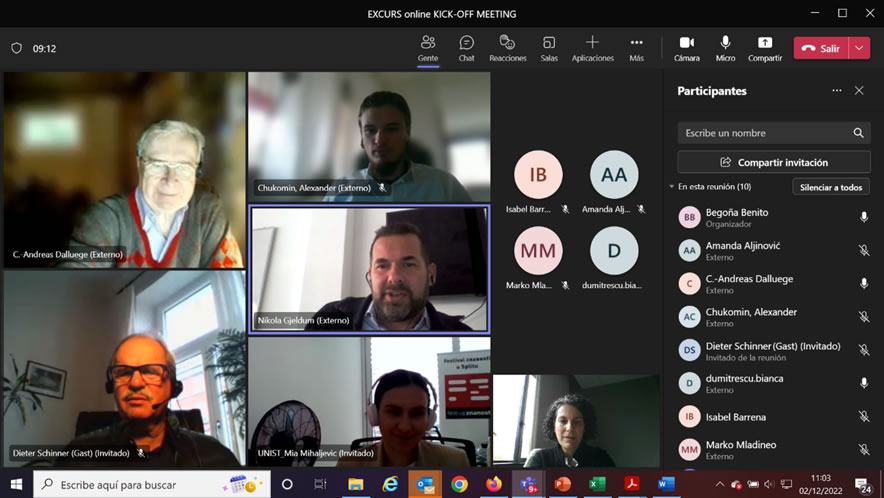Open Firefox from taskbar
The image size is (884, 498).
pyautogui.click(x=494, y=484)
